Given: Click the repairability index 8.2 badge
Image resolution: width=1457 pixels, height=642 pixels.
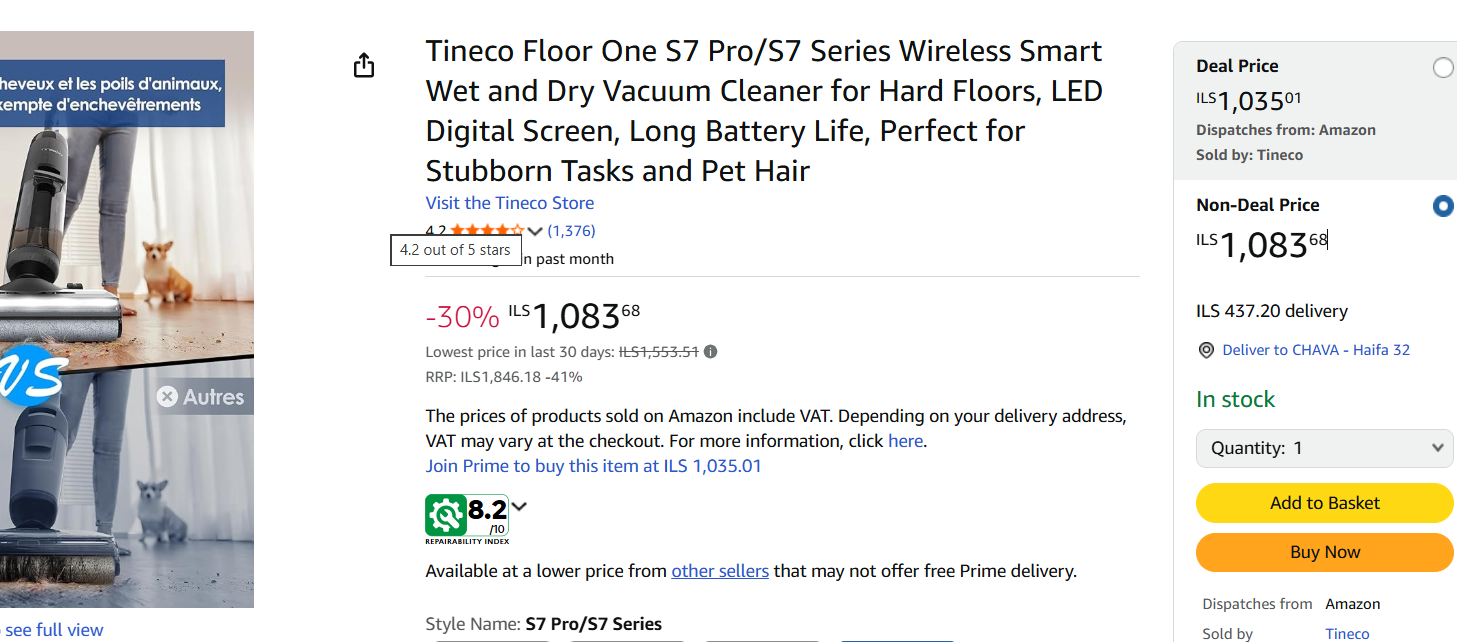Looking at the screenshot, I should (467, 516).
